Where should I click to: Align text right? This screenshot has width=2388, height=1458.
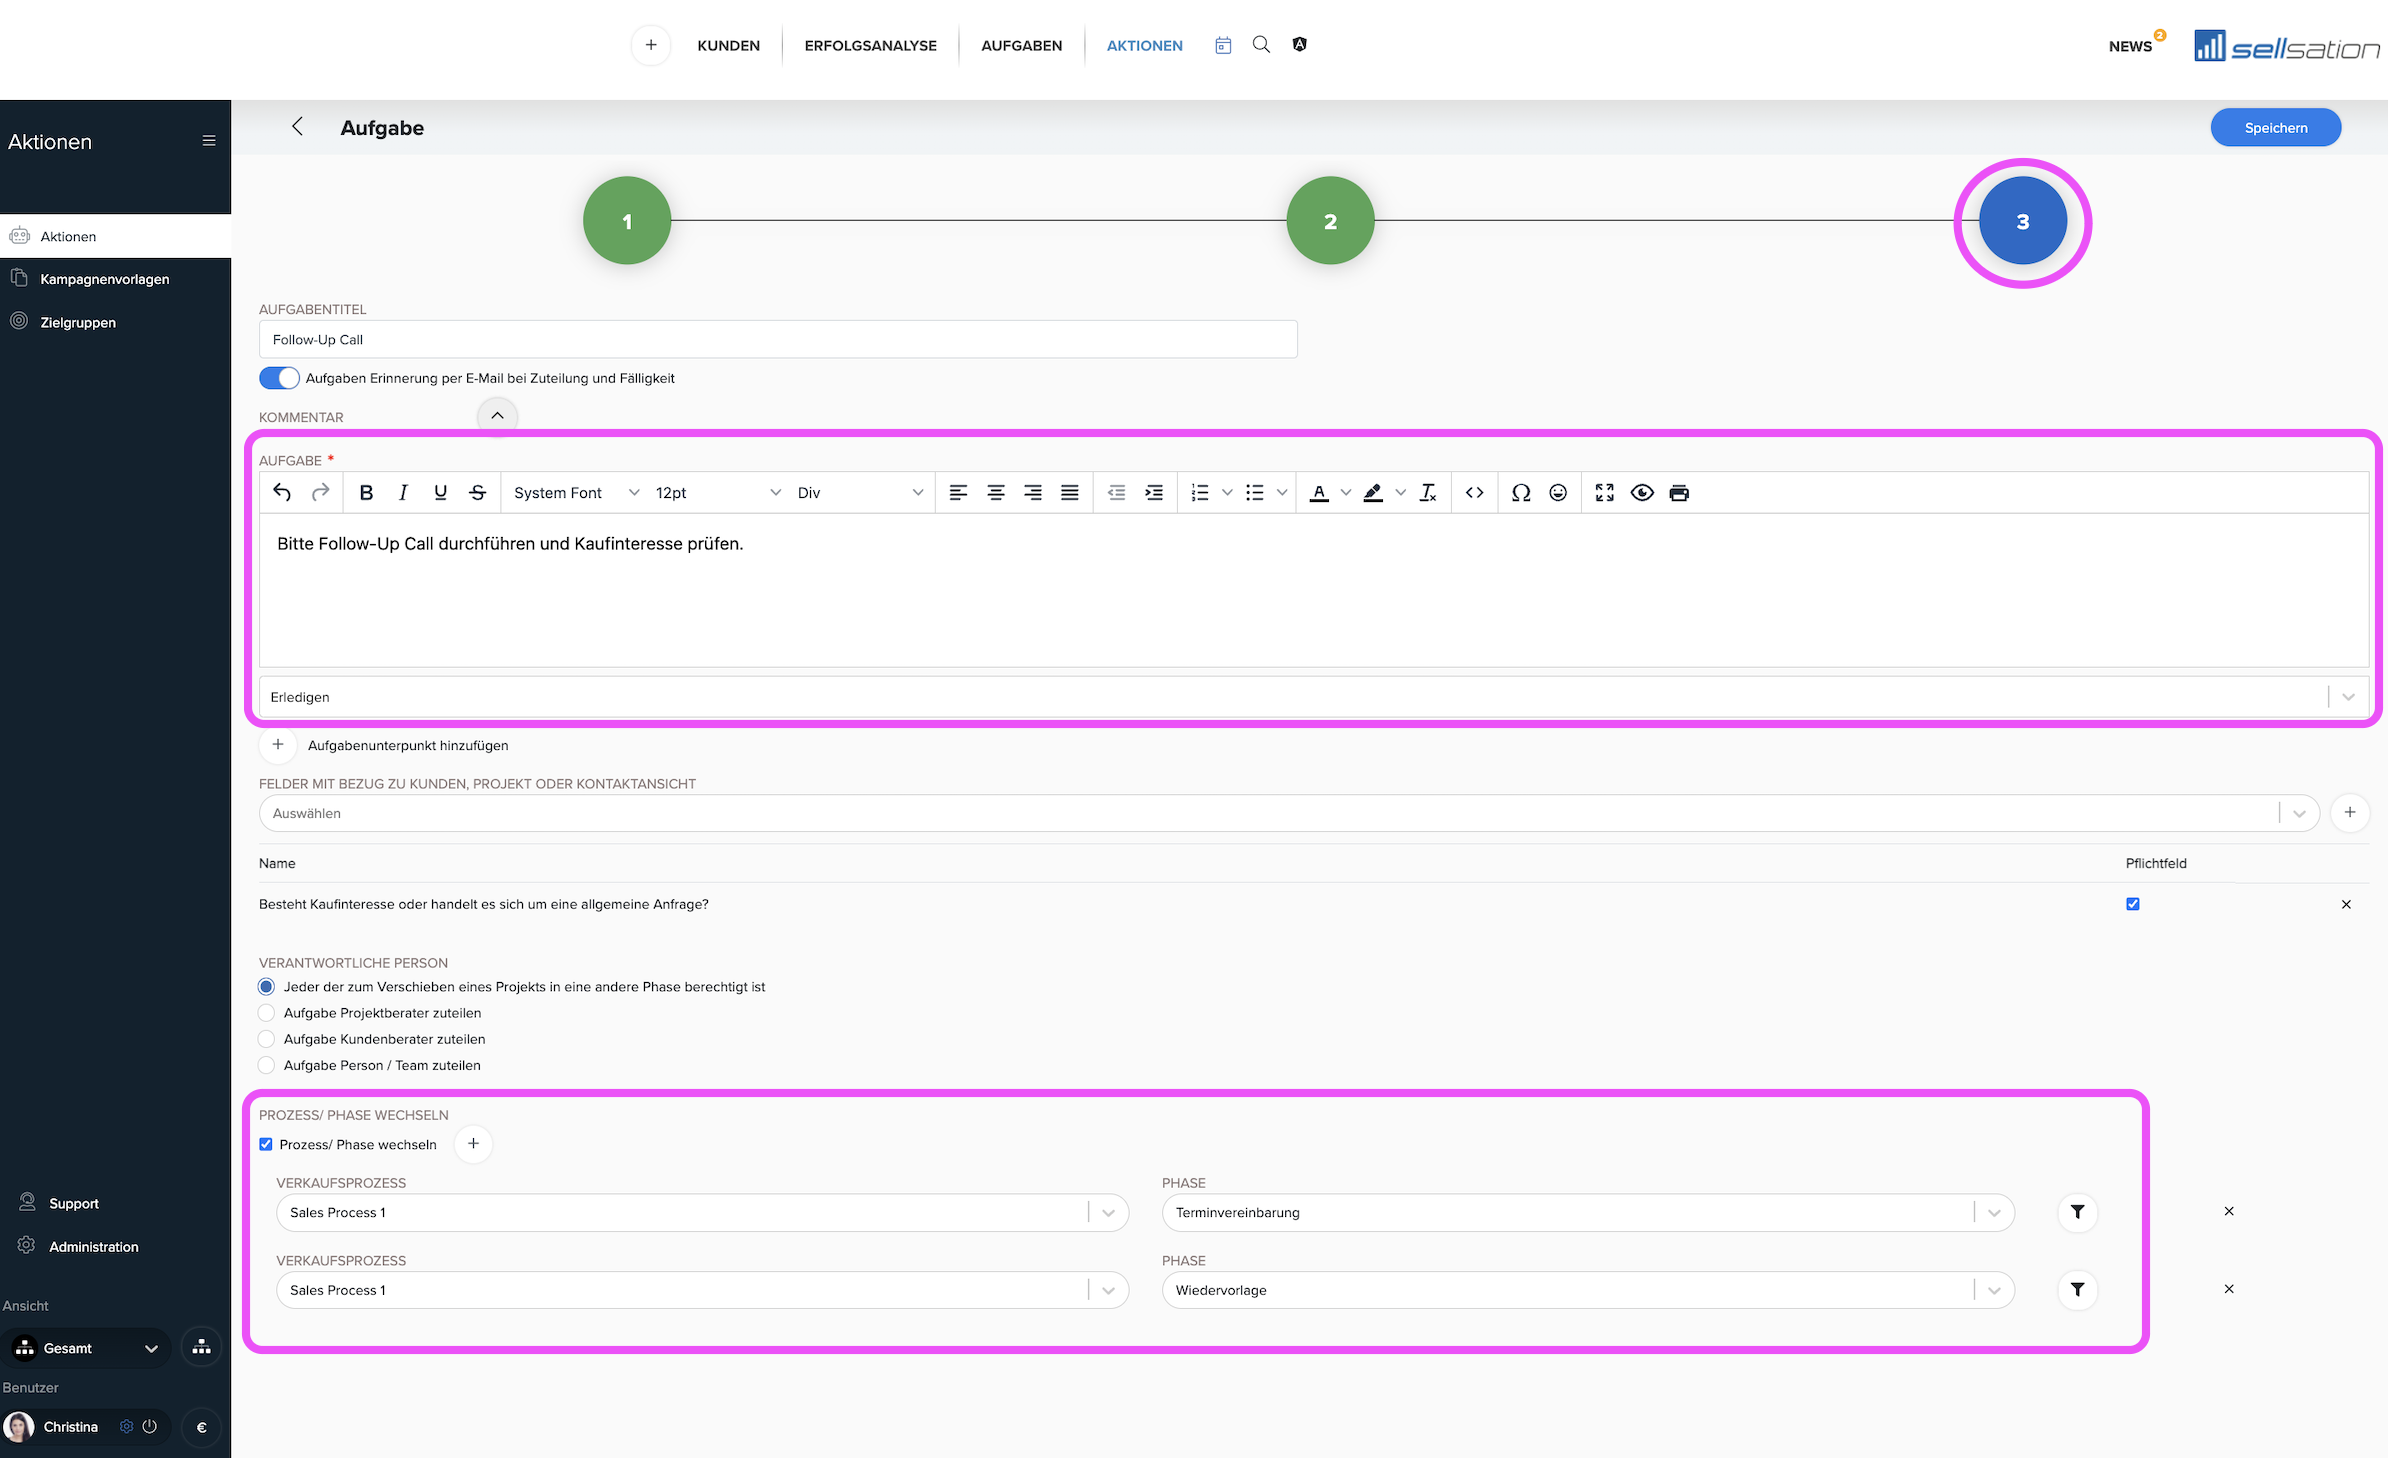1033,493
